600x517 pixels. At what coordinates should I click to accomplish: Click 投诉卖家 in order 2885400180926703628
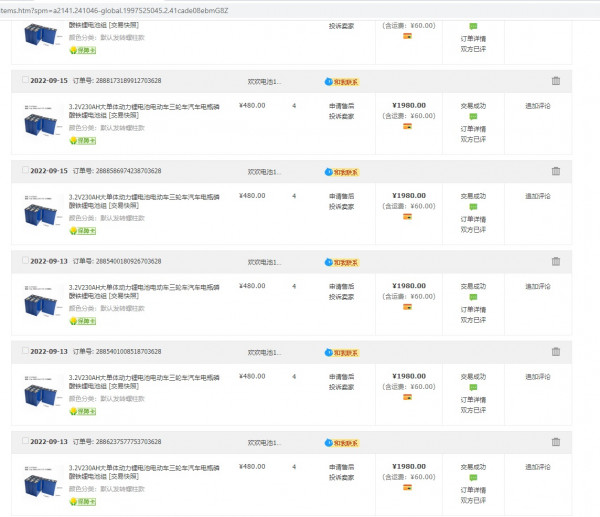click(341, 296)
